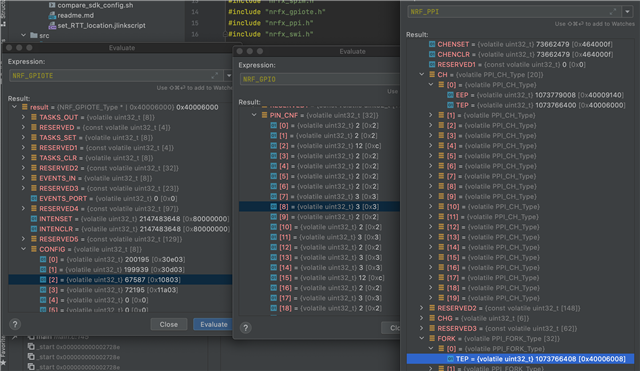Select the EVENTS_PORT row
This screenshot has height=371, width=640.
click(120, 198)
